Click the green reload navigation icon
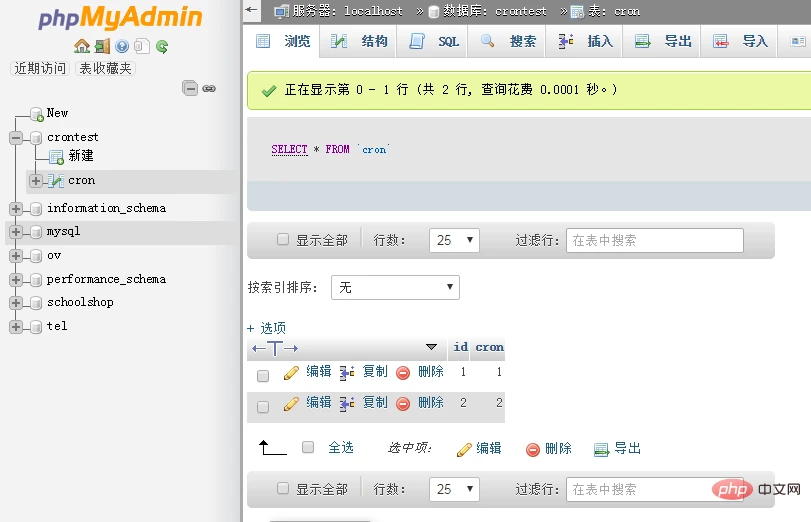Screen dimensions: 811x522 tap(161, 46)
